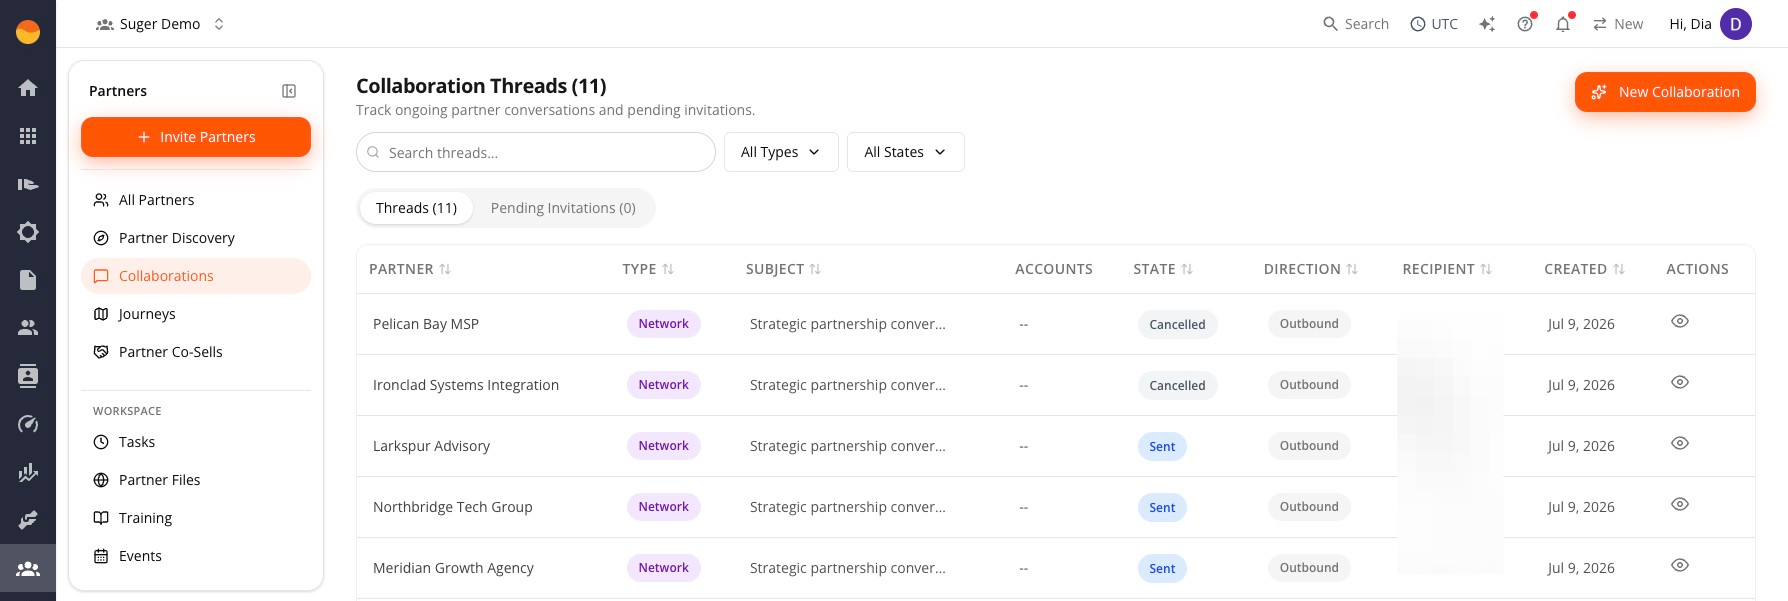Sort by the PARTNER column
The height and width of the screenshot is (601, 1788).
coord(410,269)
